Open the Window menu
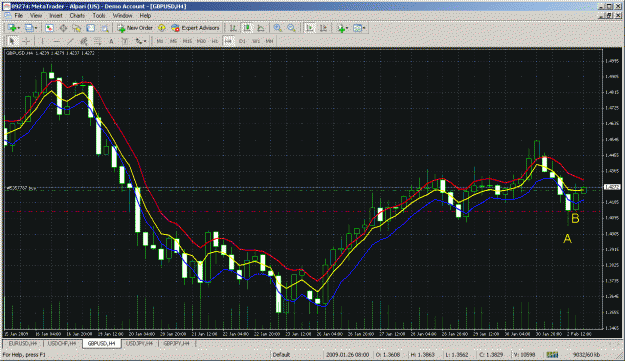Screen dimensions: 625x361 pyautogui.click(x=122, y=16)
